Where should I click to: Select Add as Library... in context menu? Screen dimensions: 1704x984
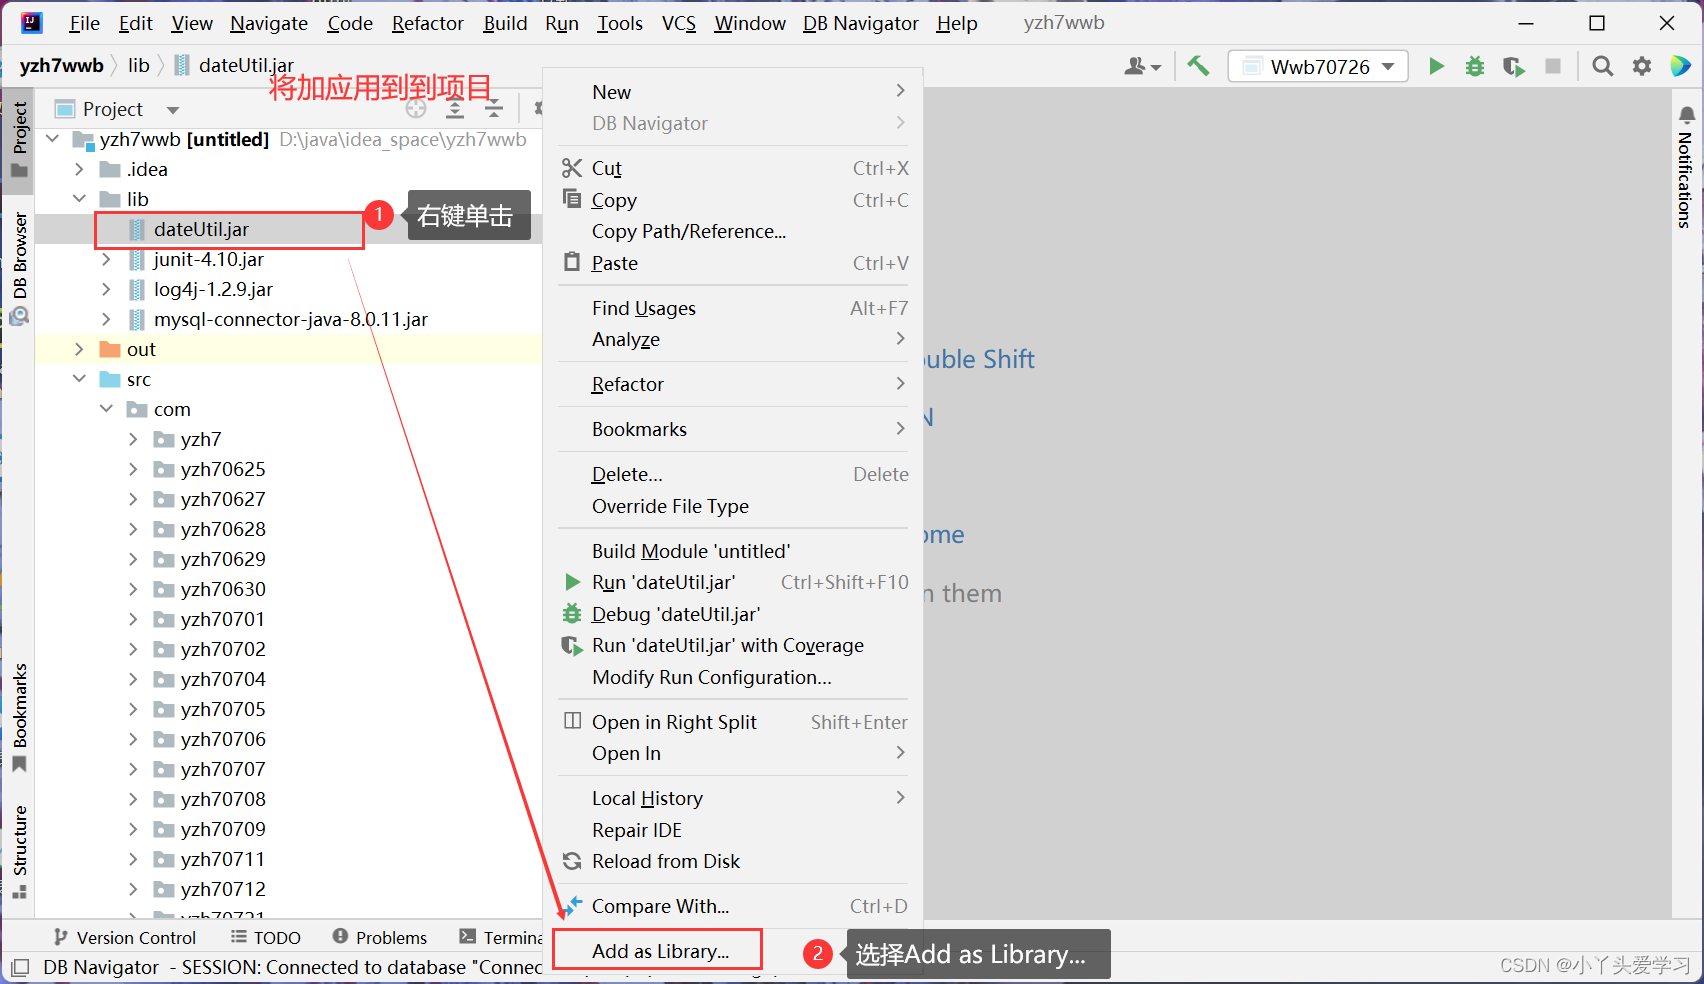pyautogui.click(x=660, y=951)
